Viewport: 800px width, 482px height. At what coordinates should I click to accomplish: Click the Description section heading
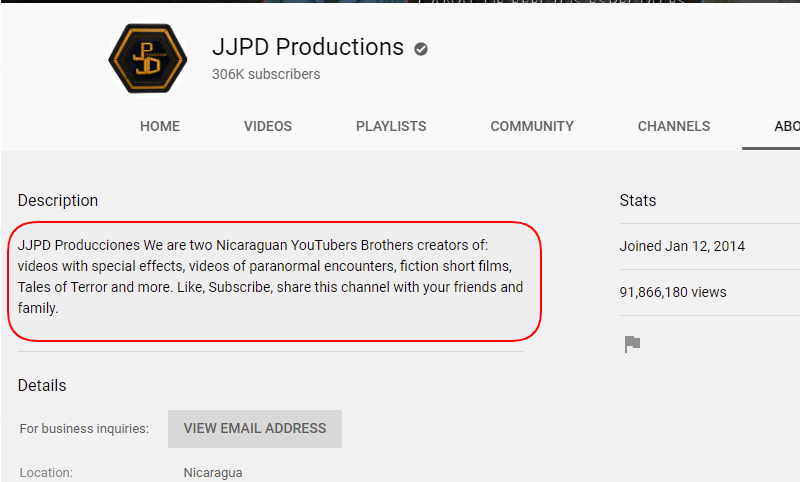tap(58, 200)
